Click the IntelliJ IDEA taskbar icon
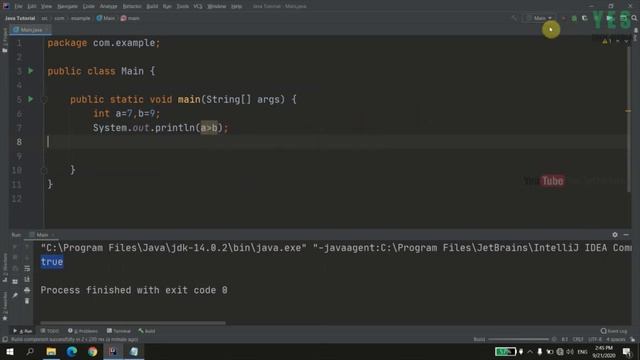Screen dimensions: 640x360 113,351
